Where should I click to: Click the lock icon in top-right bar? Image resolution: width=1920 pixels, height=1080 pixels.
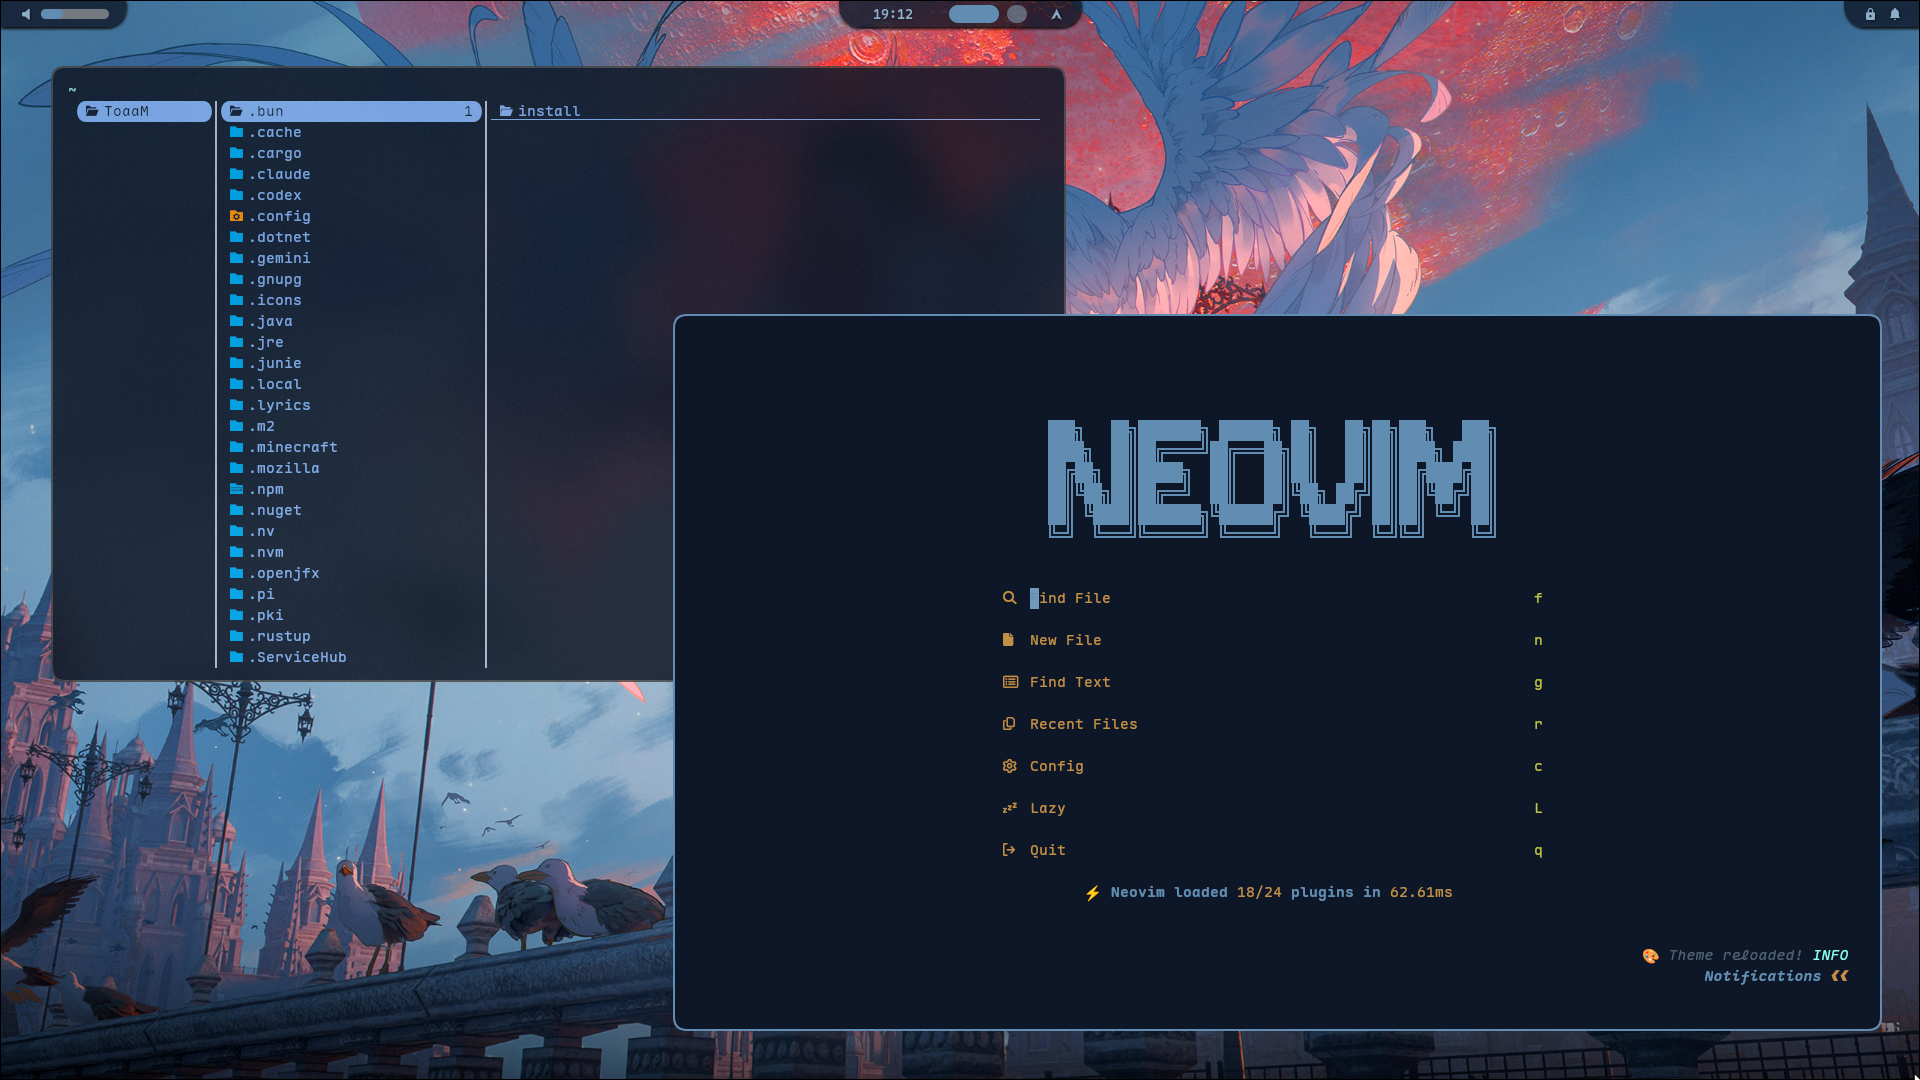pos(1870,14)
